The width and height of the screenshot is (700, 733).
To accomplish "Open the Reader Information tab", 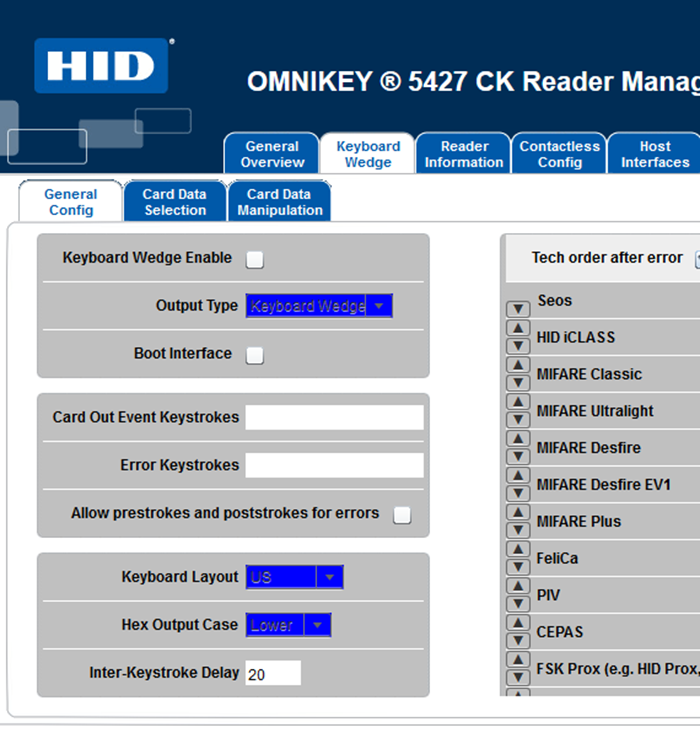I will click(x=464, y=154).
